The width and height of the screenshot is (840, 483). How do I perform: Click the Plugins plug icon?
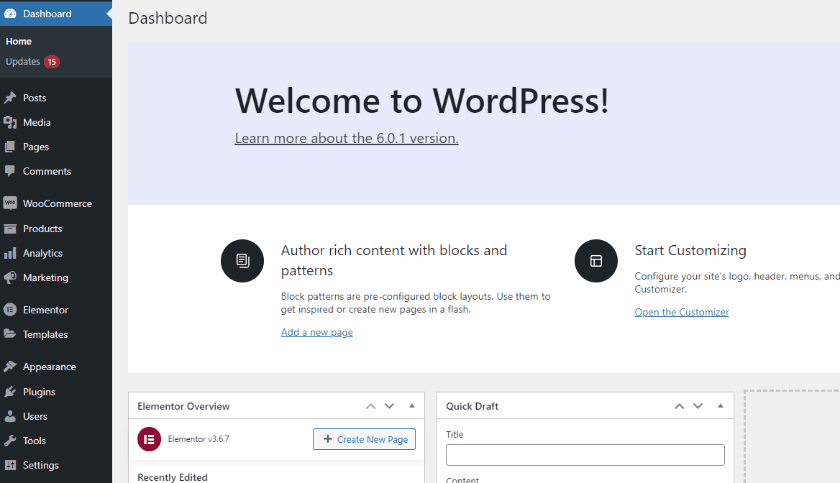tap(10, 391)
